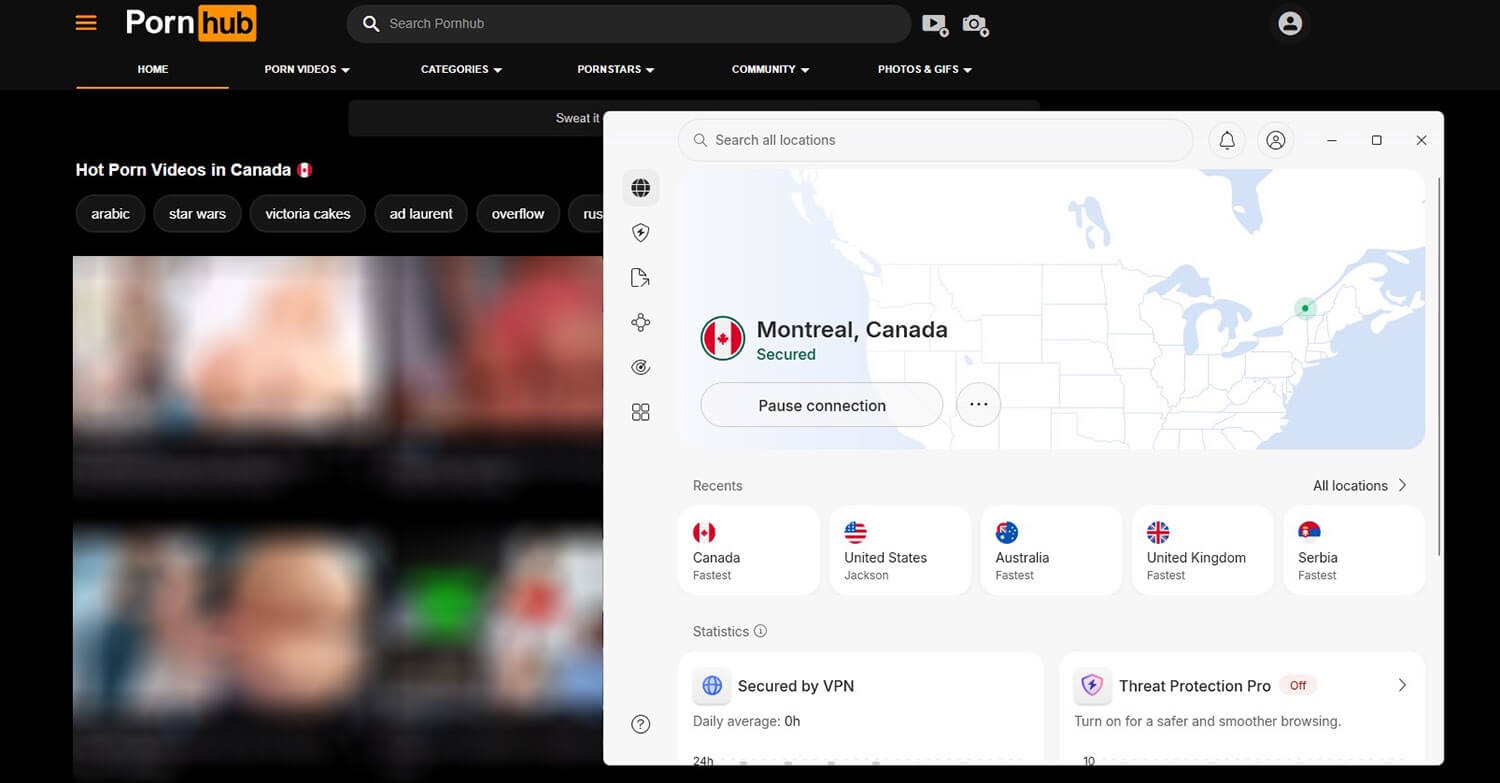Click the VPN window vertical scrollbar

pyautogui.click(x=1439, y=367)
